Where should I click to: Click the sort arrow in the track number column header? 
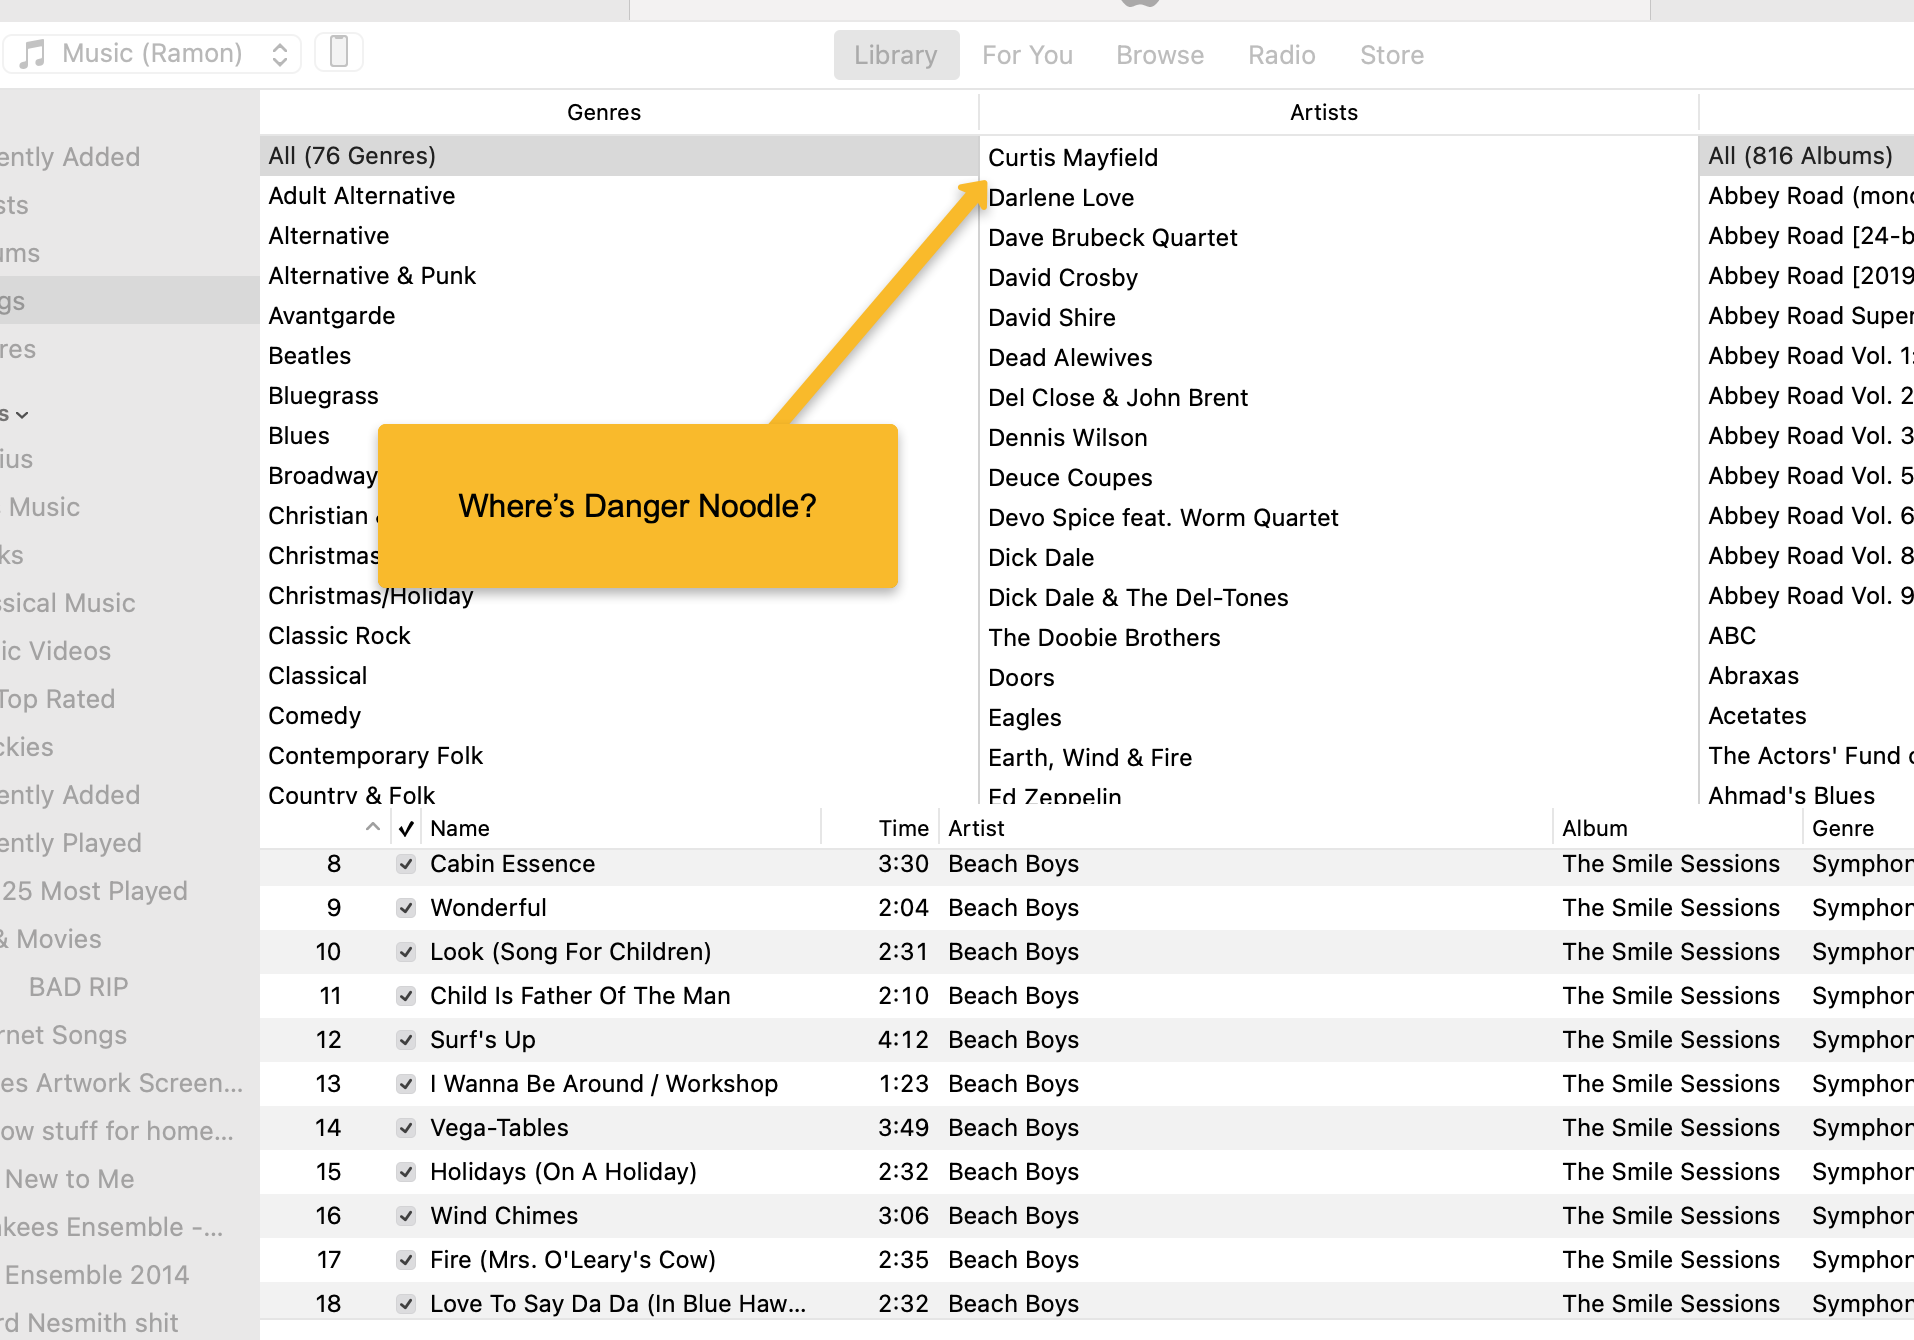tap(372, 827)
